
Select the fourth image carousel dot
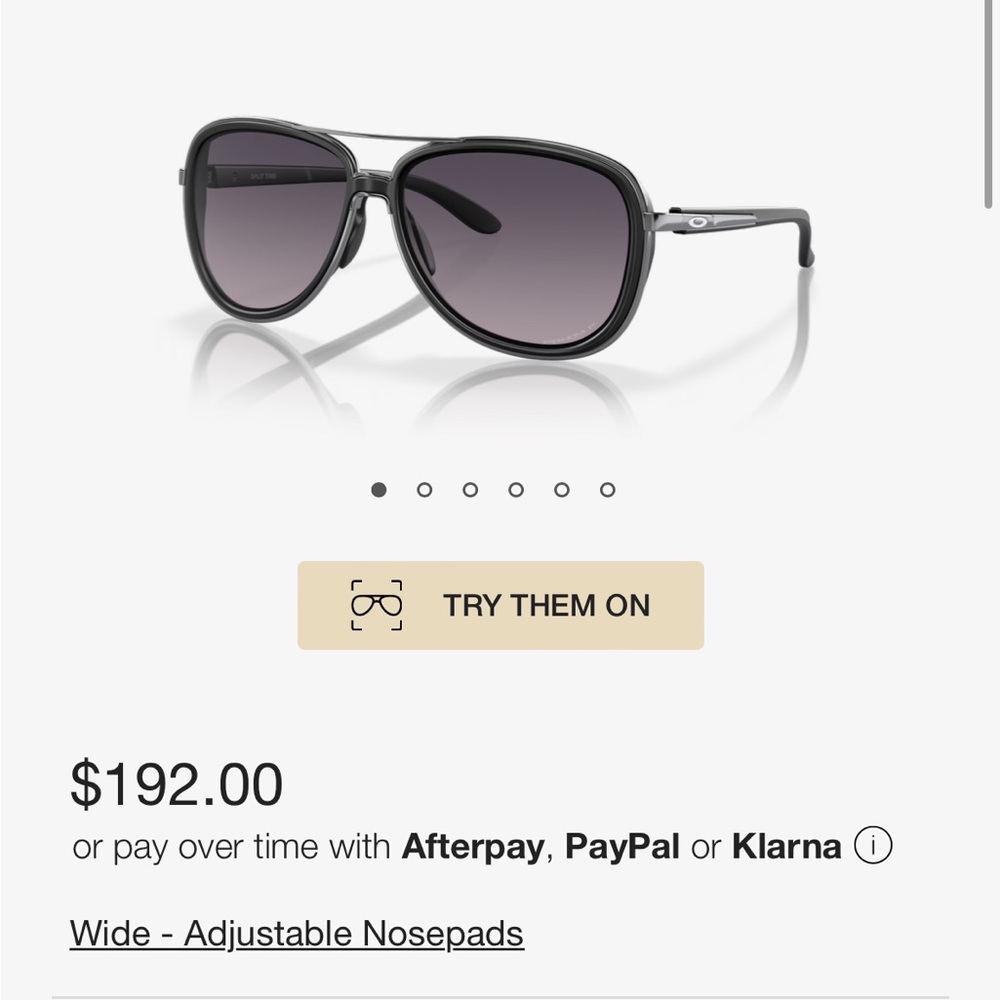tap(515, 490)
